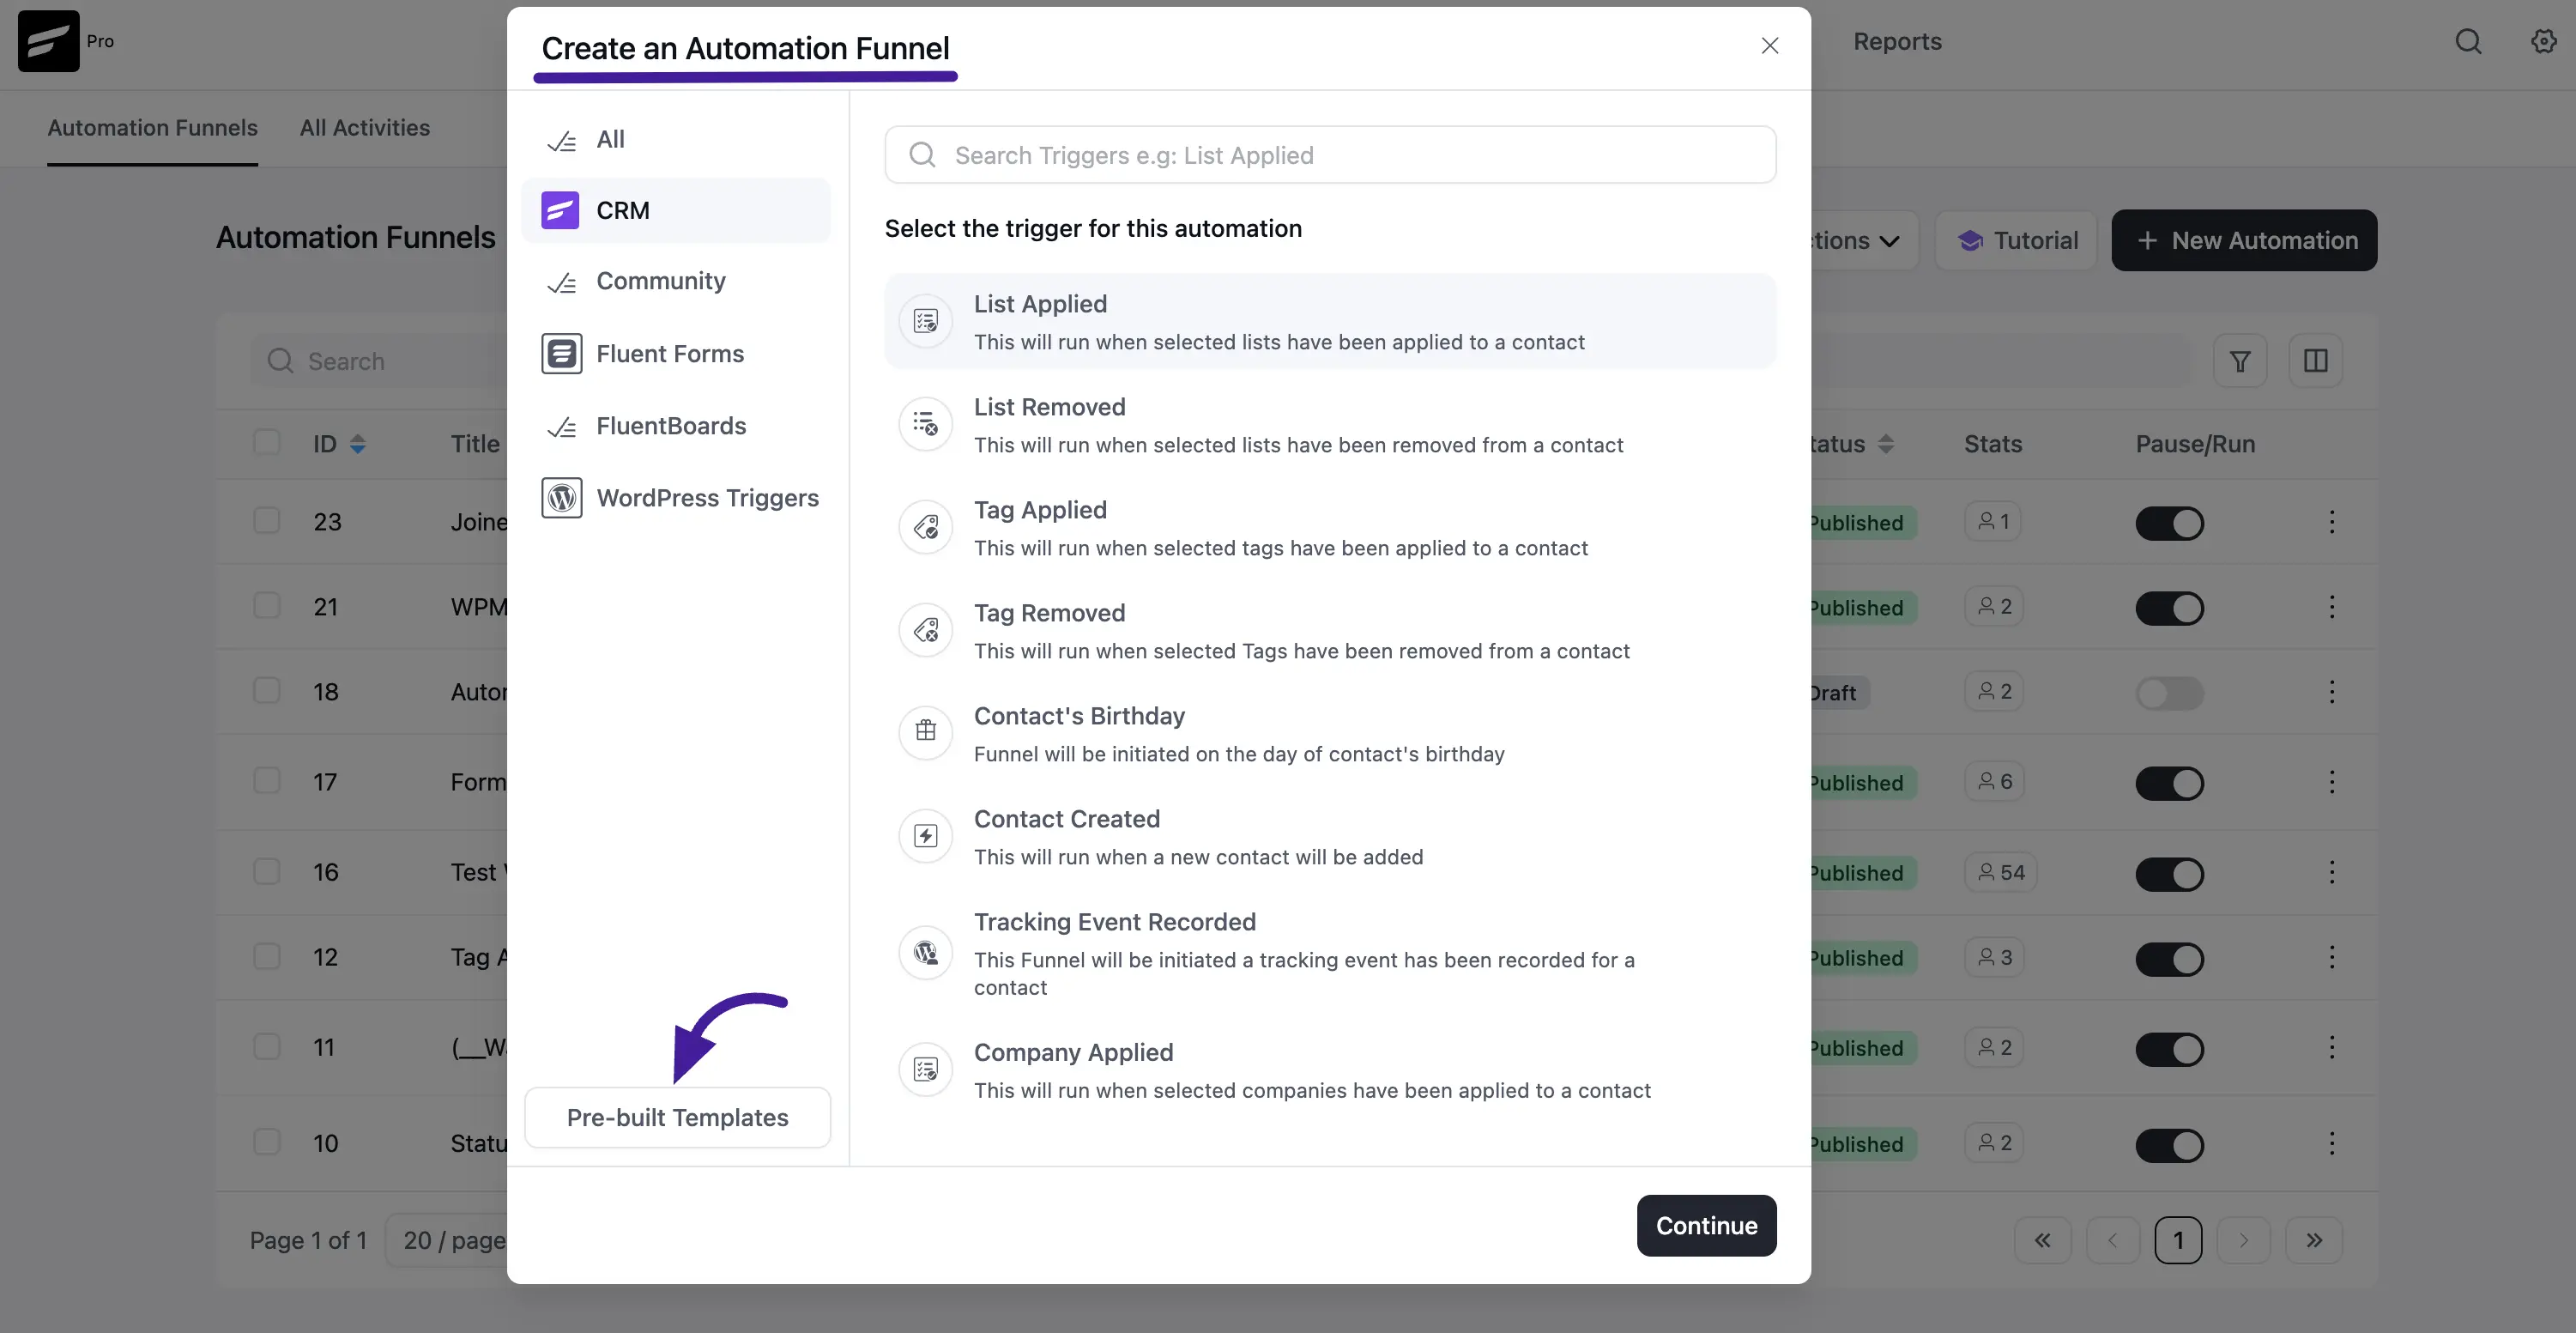
Task: Click the List Applied trigger icon
Action: (926, 321)
